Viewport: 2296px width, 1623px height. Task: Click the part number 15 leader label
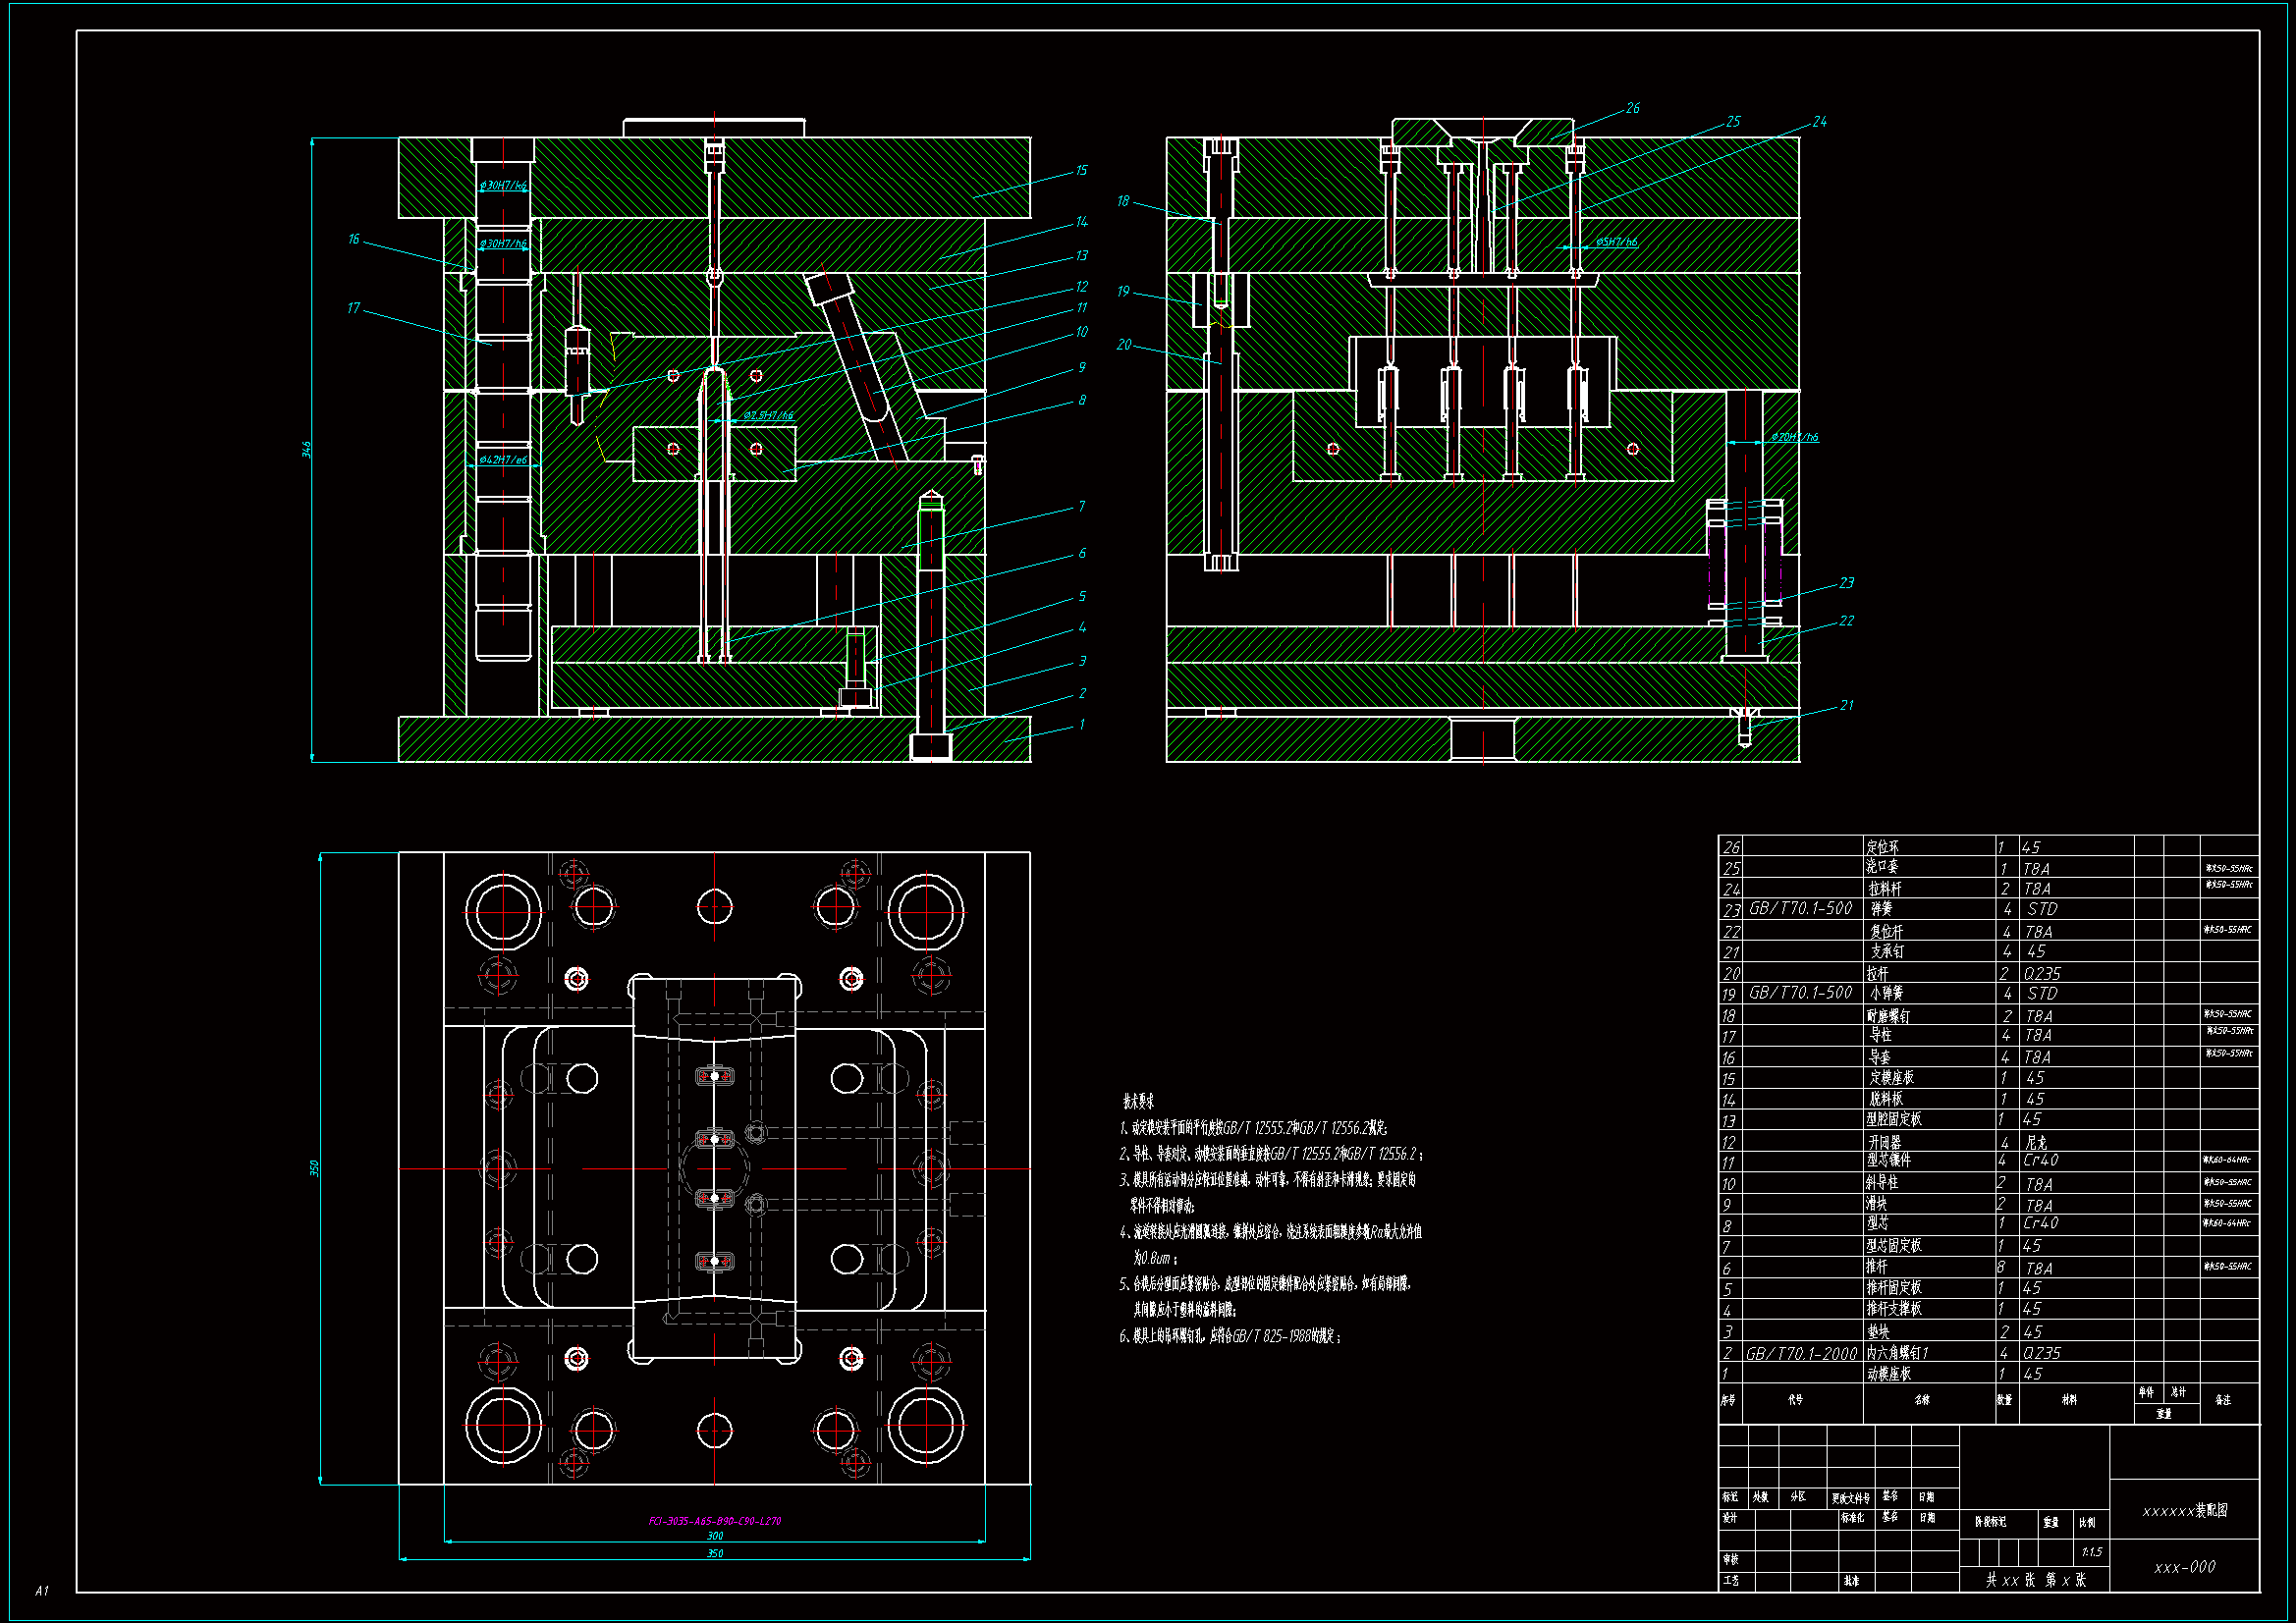[1081, 171]
